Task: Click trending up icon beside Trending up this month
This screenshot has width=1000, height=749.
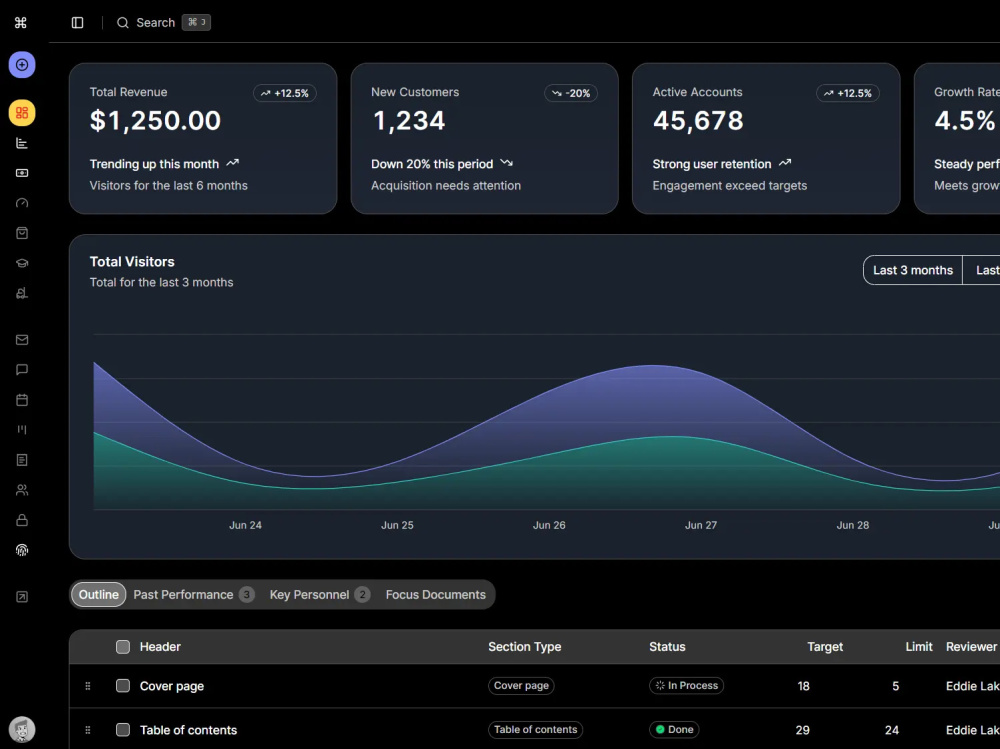Action: pos(233,163)
